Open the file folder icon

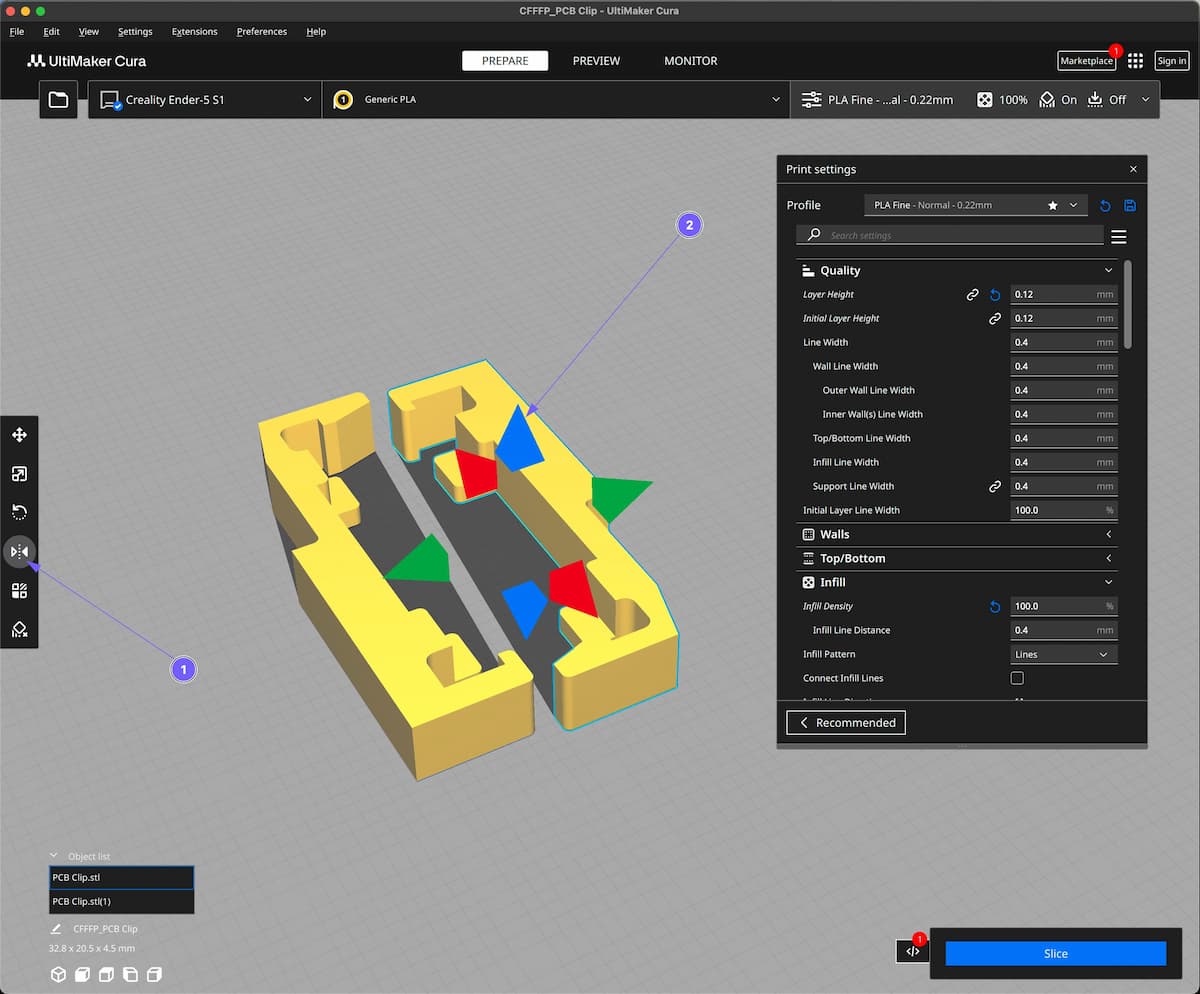point(58,100)
